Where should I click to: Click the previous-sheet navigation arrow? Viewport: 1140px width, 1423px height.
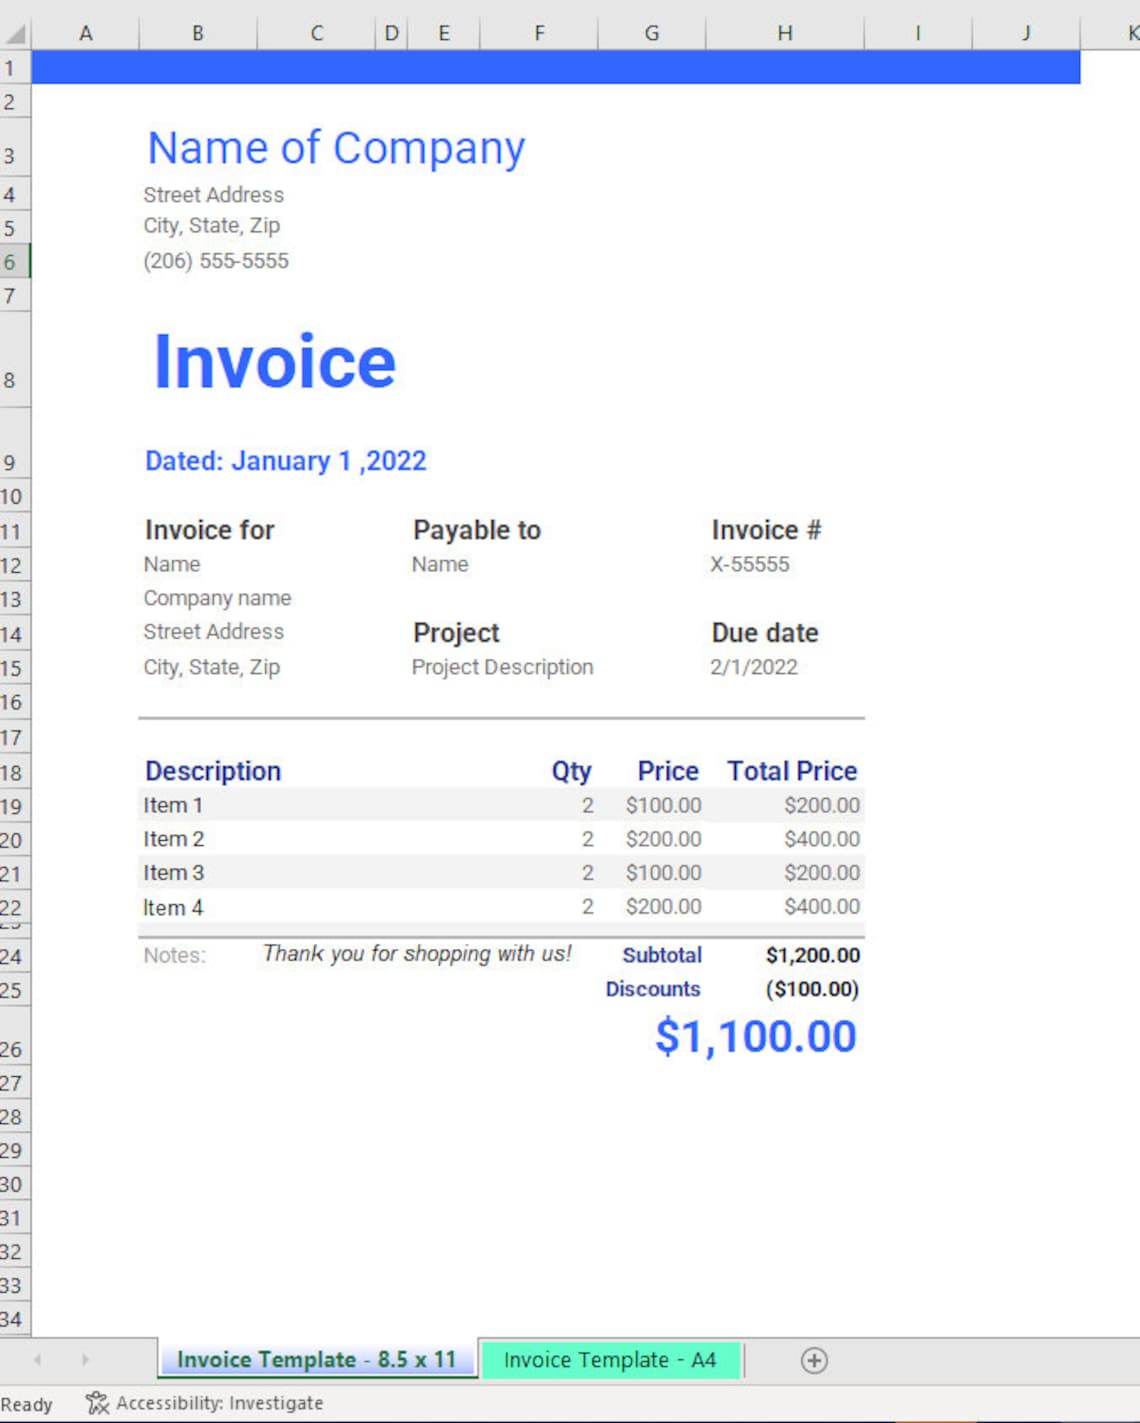coord(39,1361)
